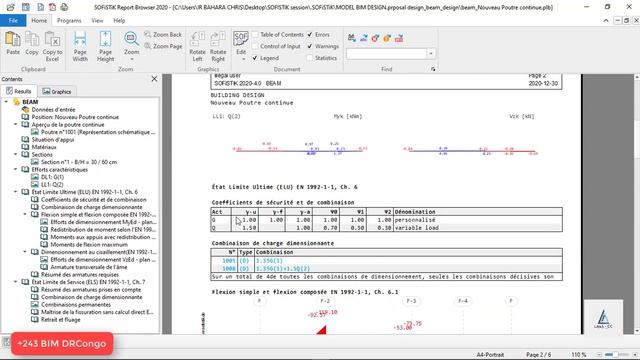Viewport: 640px width, 360px height.
Task: Open the Edit dropdown arrow below SOF icon
Action: click(x=243, y=59)
